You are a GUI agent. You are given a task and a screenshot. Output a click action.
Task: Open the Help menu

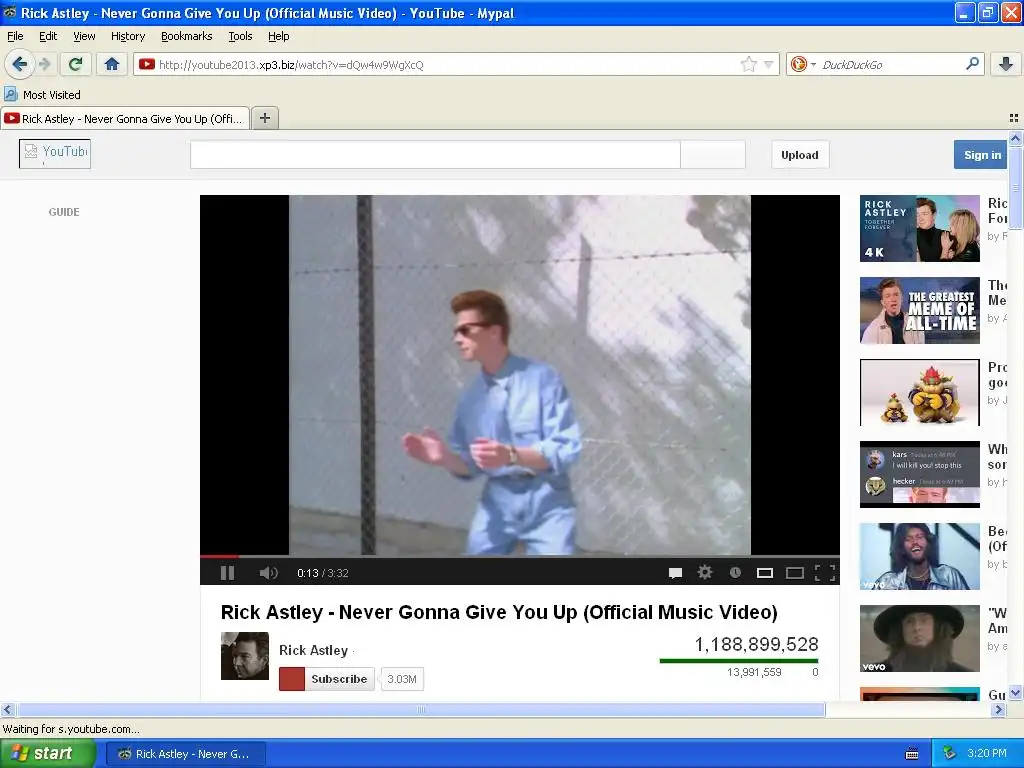[x=278, y=36]
